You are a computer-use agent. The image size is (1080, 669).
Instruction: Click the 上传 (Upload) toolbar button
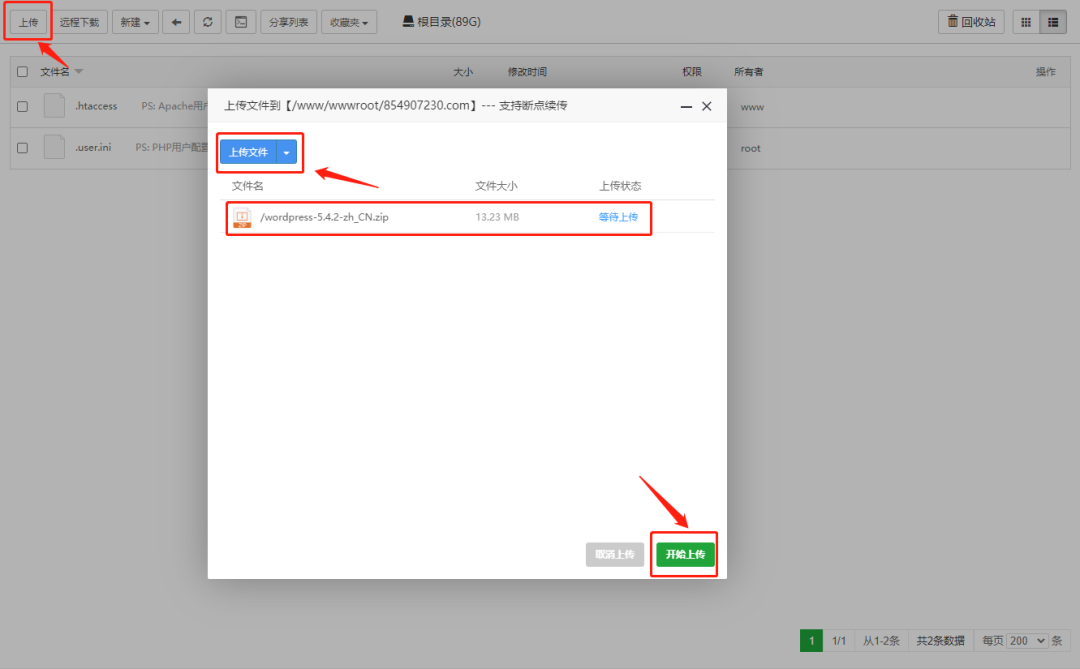(28, 22)
